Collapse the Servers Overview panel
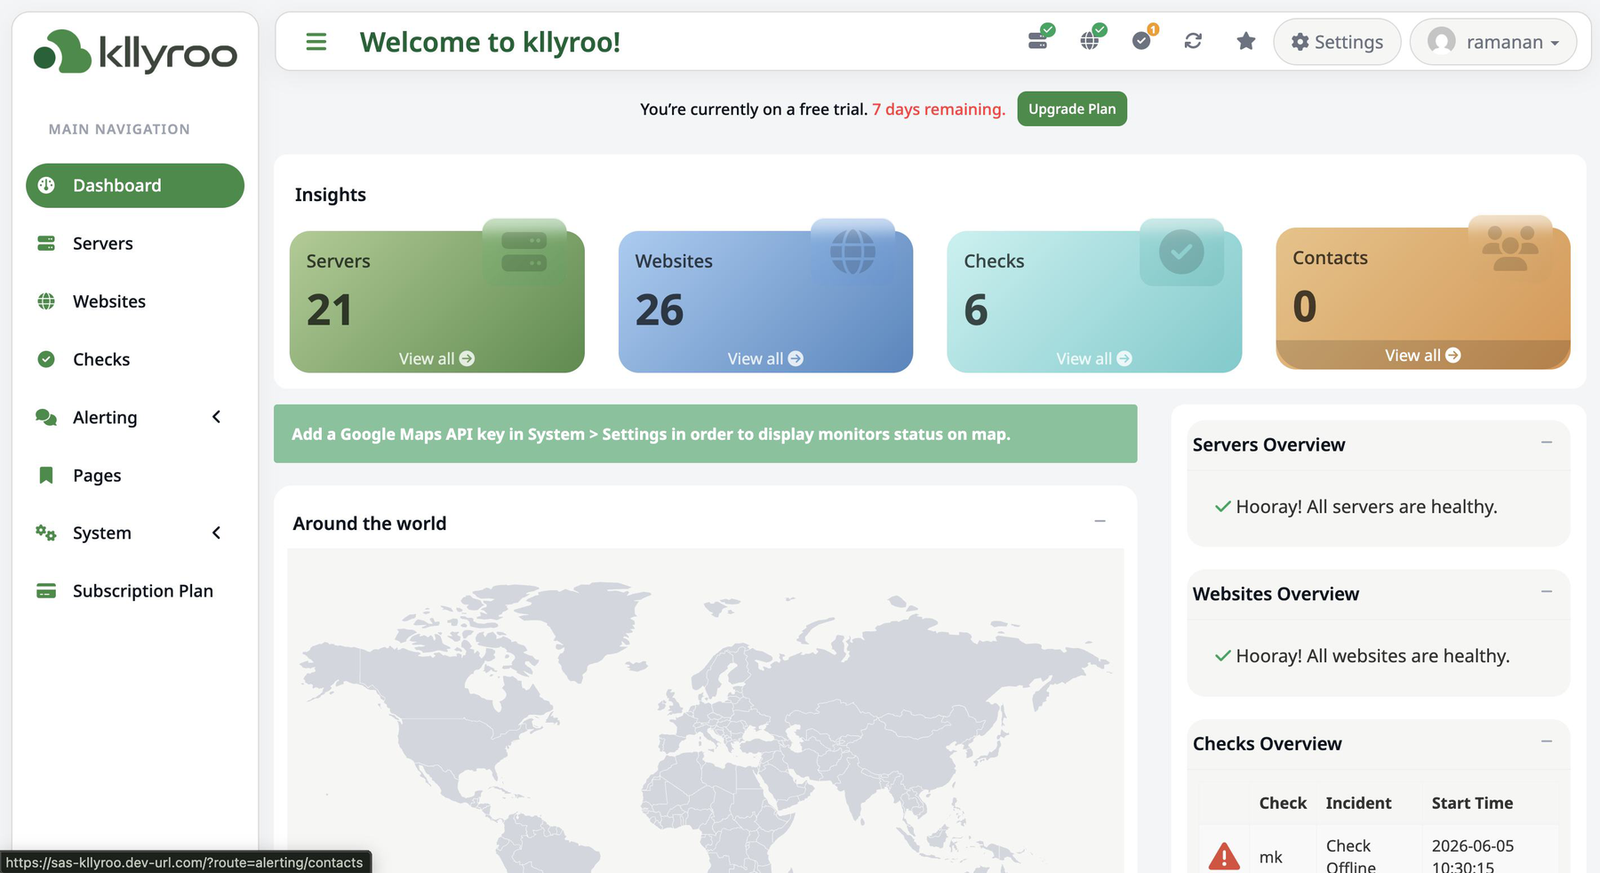 click(x=1547, y=442)
